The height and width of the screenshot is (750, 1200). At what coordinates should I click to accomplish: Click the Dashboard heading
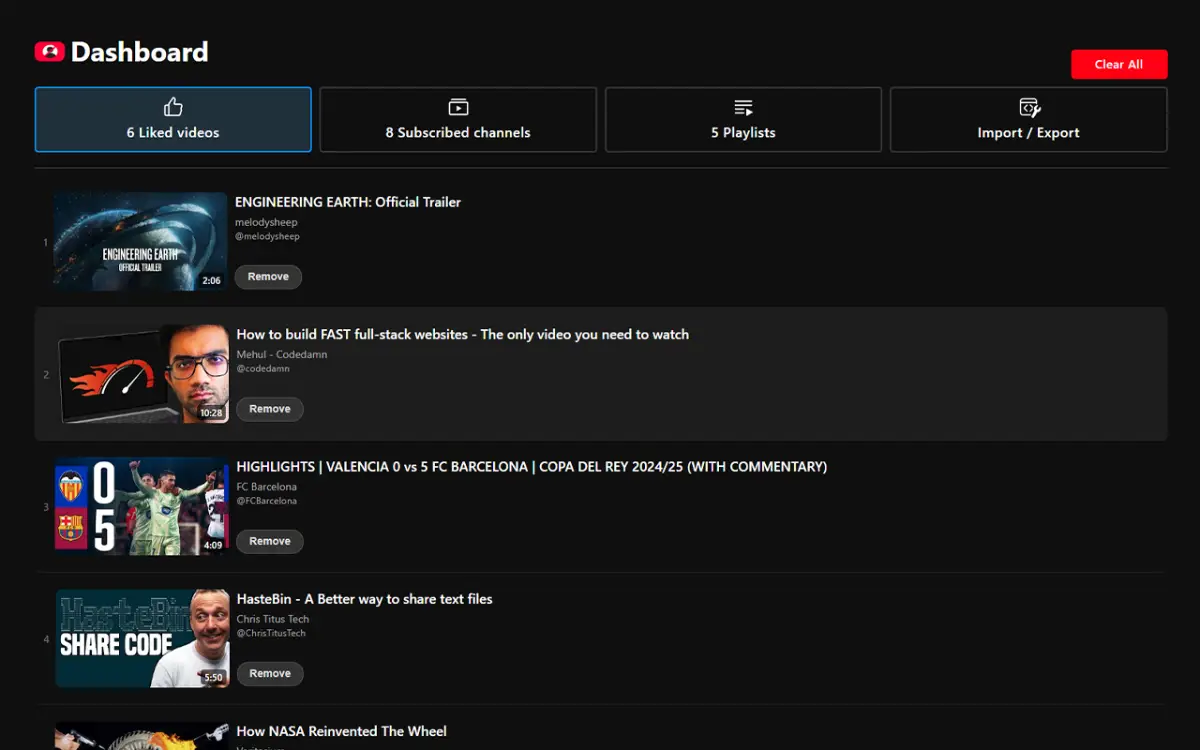[140, 51]
